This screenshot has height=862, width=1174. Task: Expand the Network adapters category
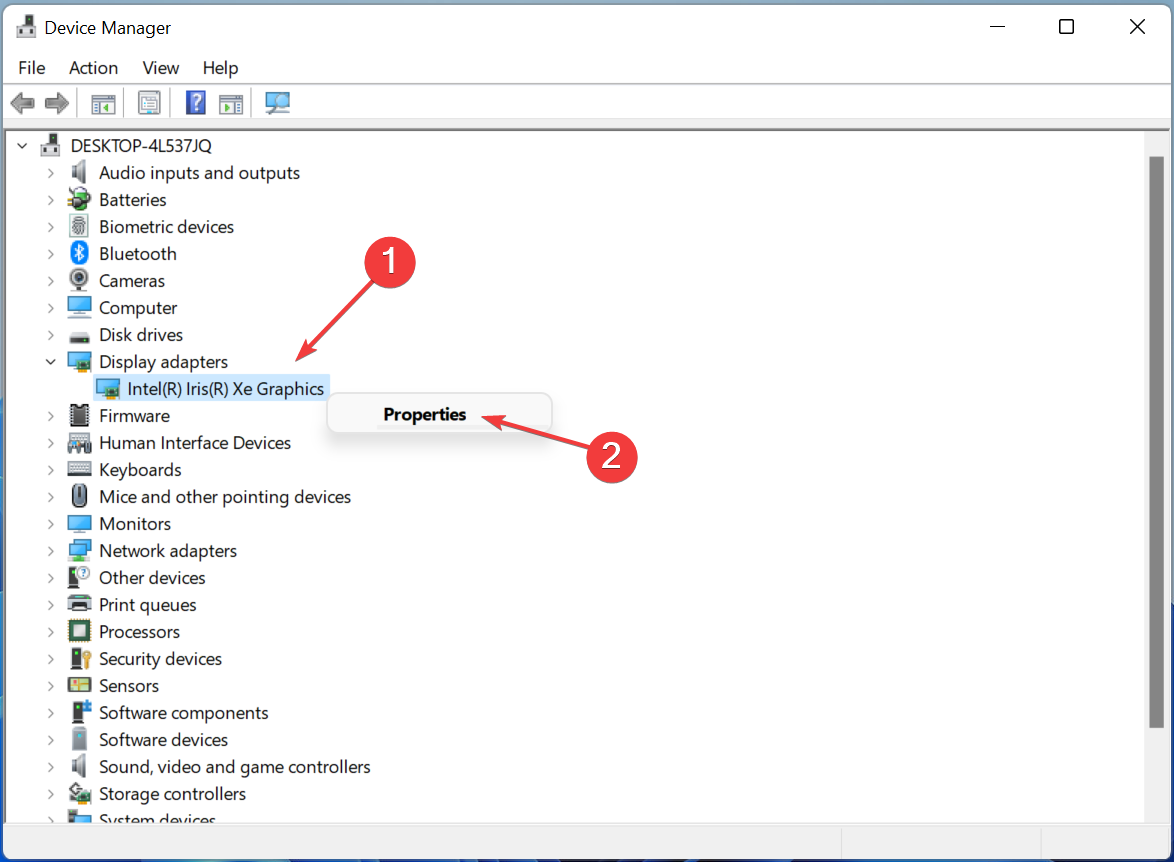[50, 551]
